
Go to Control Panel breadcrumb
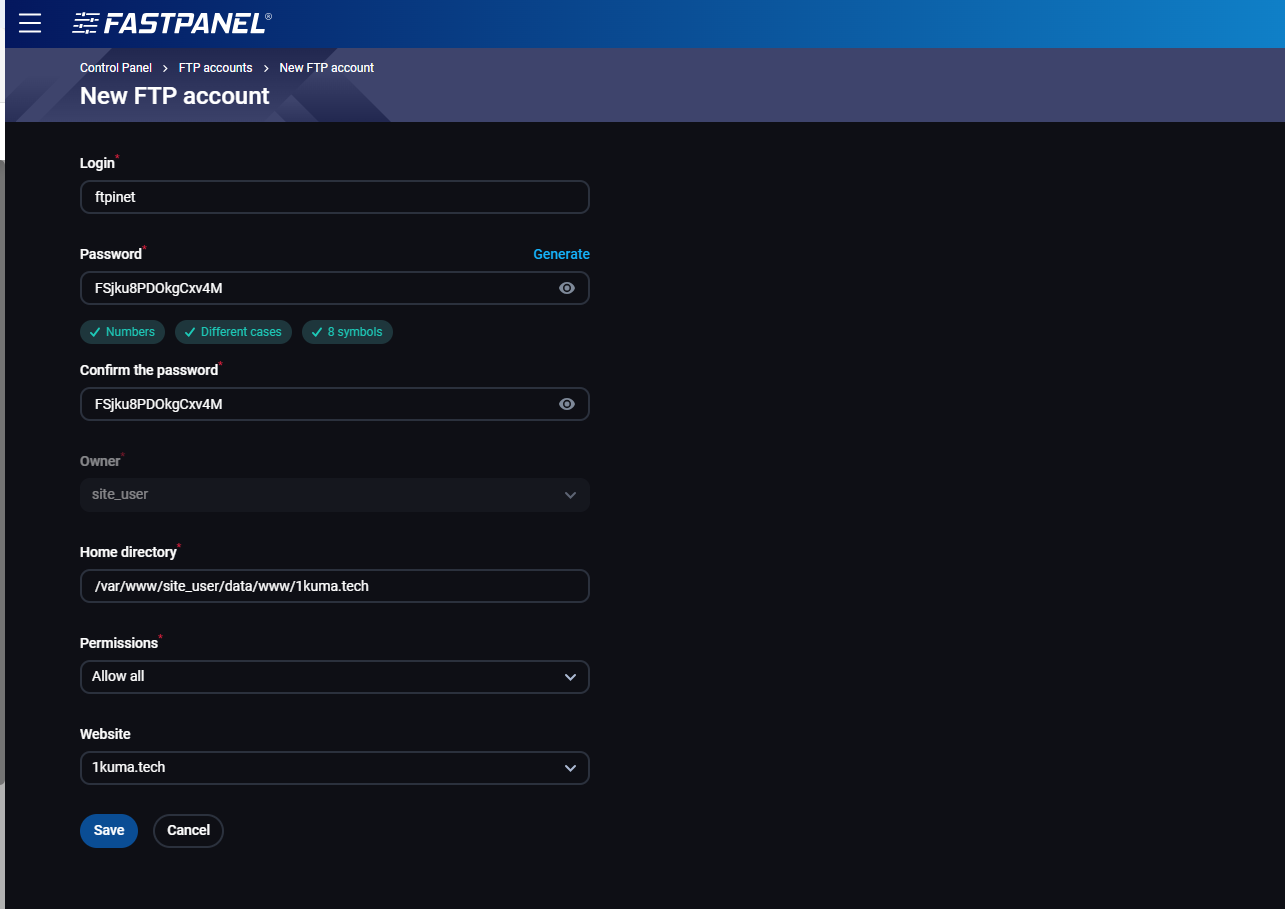[116, 68]
